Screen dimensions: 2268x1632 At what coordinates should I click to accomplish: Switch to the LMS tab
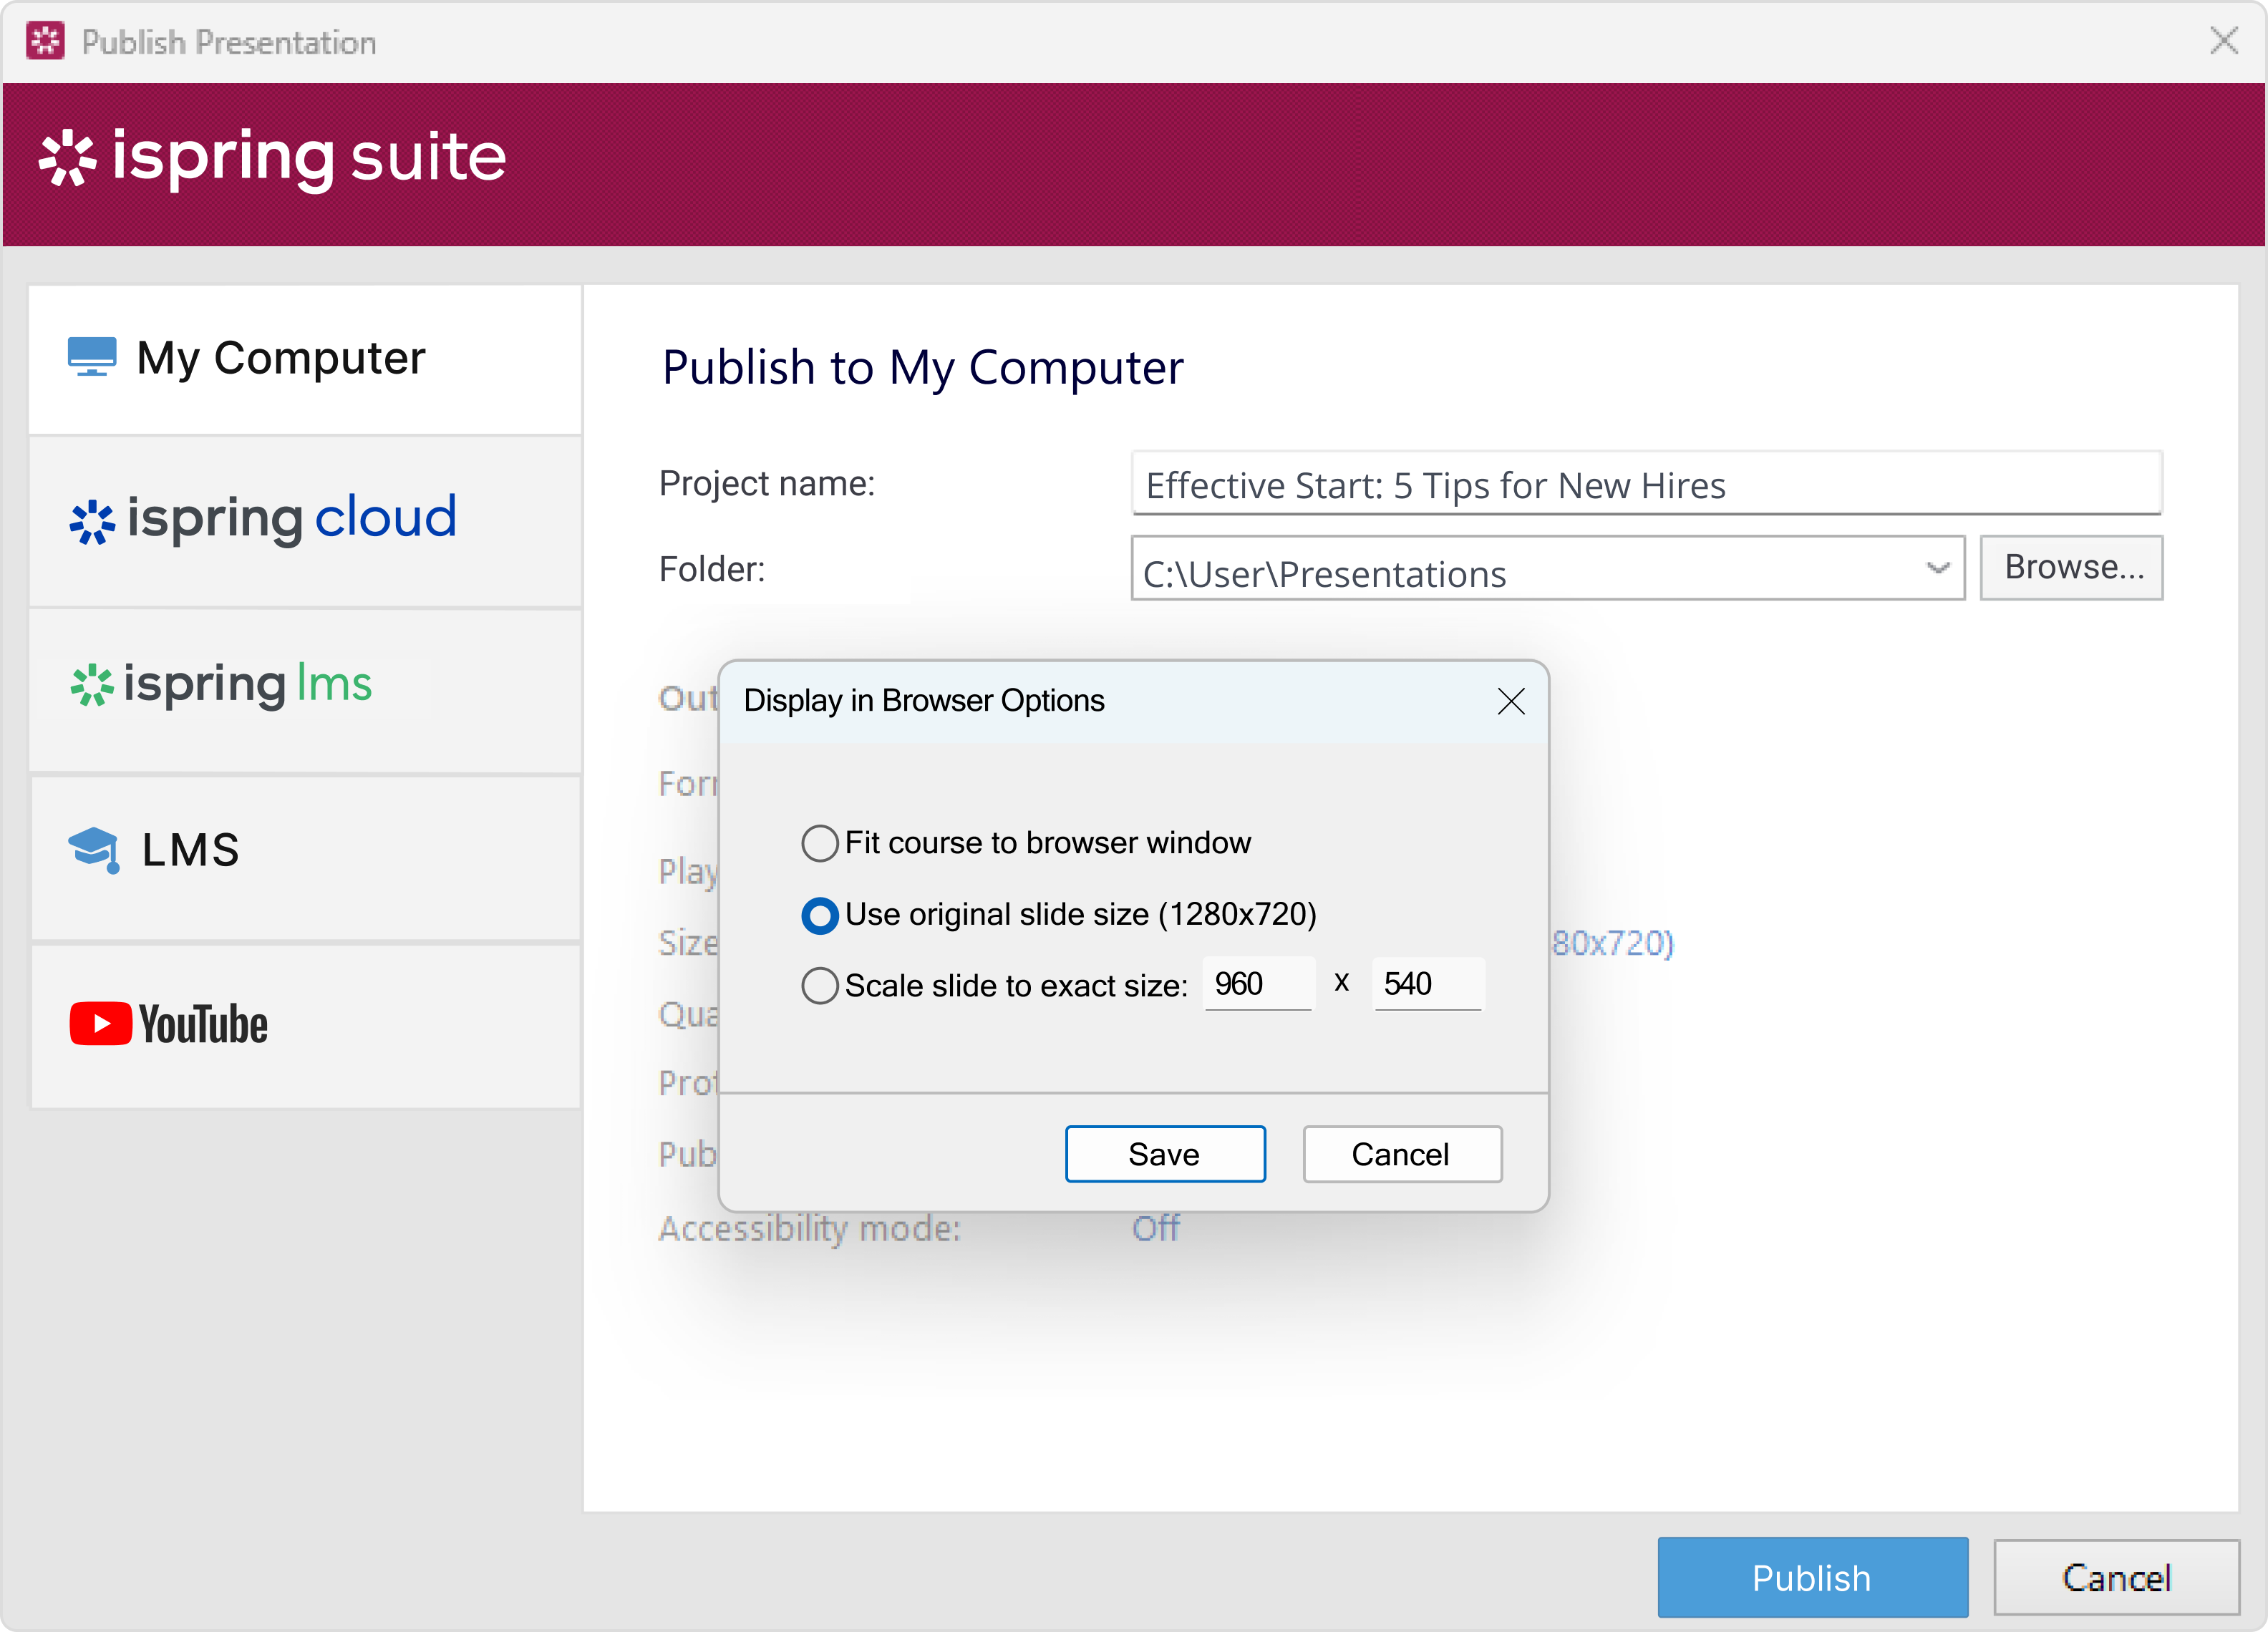point(305,859)
